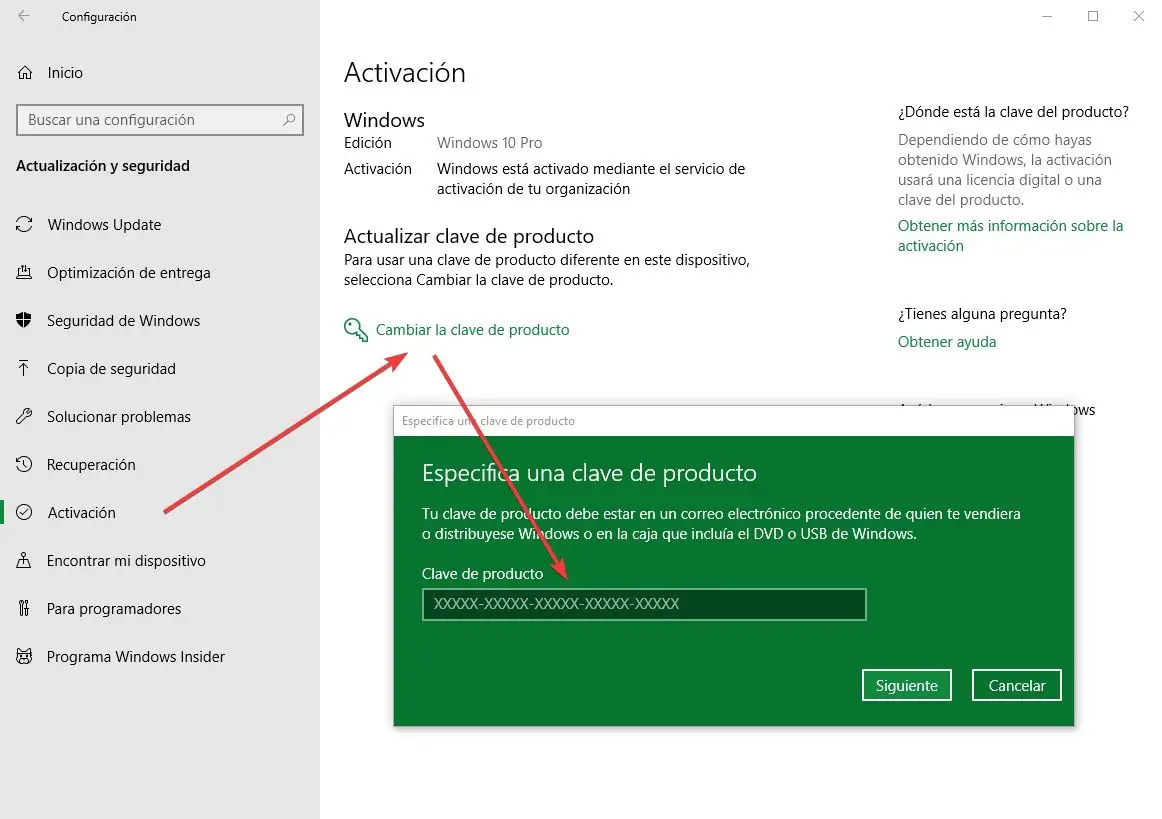Close the Configuración window

click(x=1138, y=16)
